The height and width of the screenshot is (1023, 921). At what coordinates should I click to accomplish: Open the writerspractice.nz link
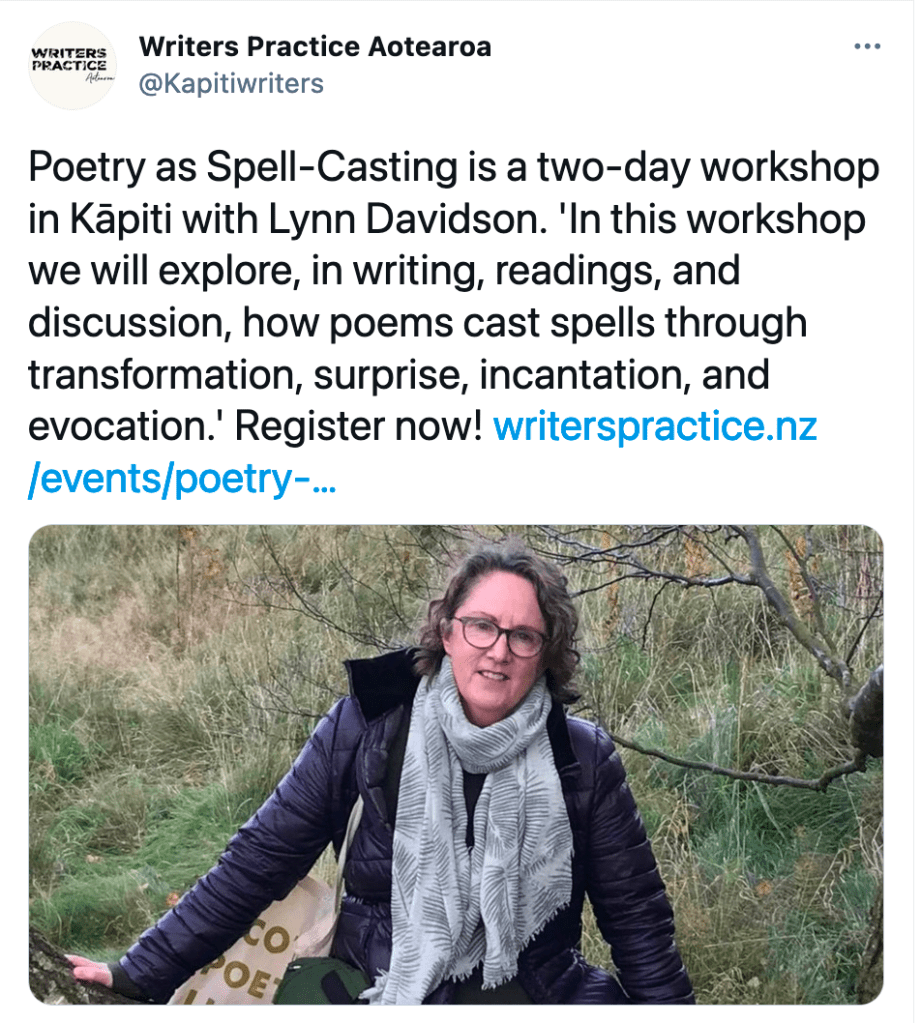coord(655,428)
